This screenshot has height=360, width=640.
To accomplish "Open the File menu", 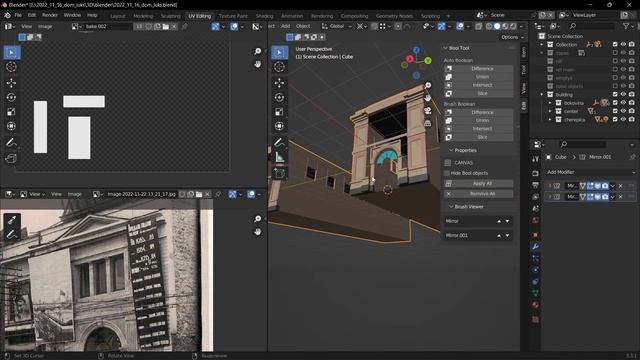I will click(18, 15).
